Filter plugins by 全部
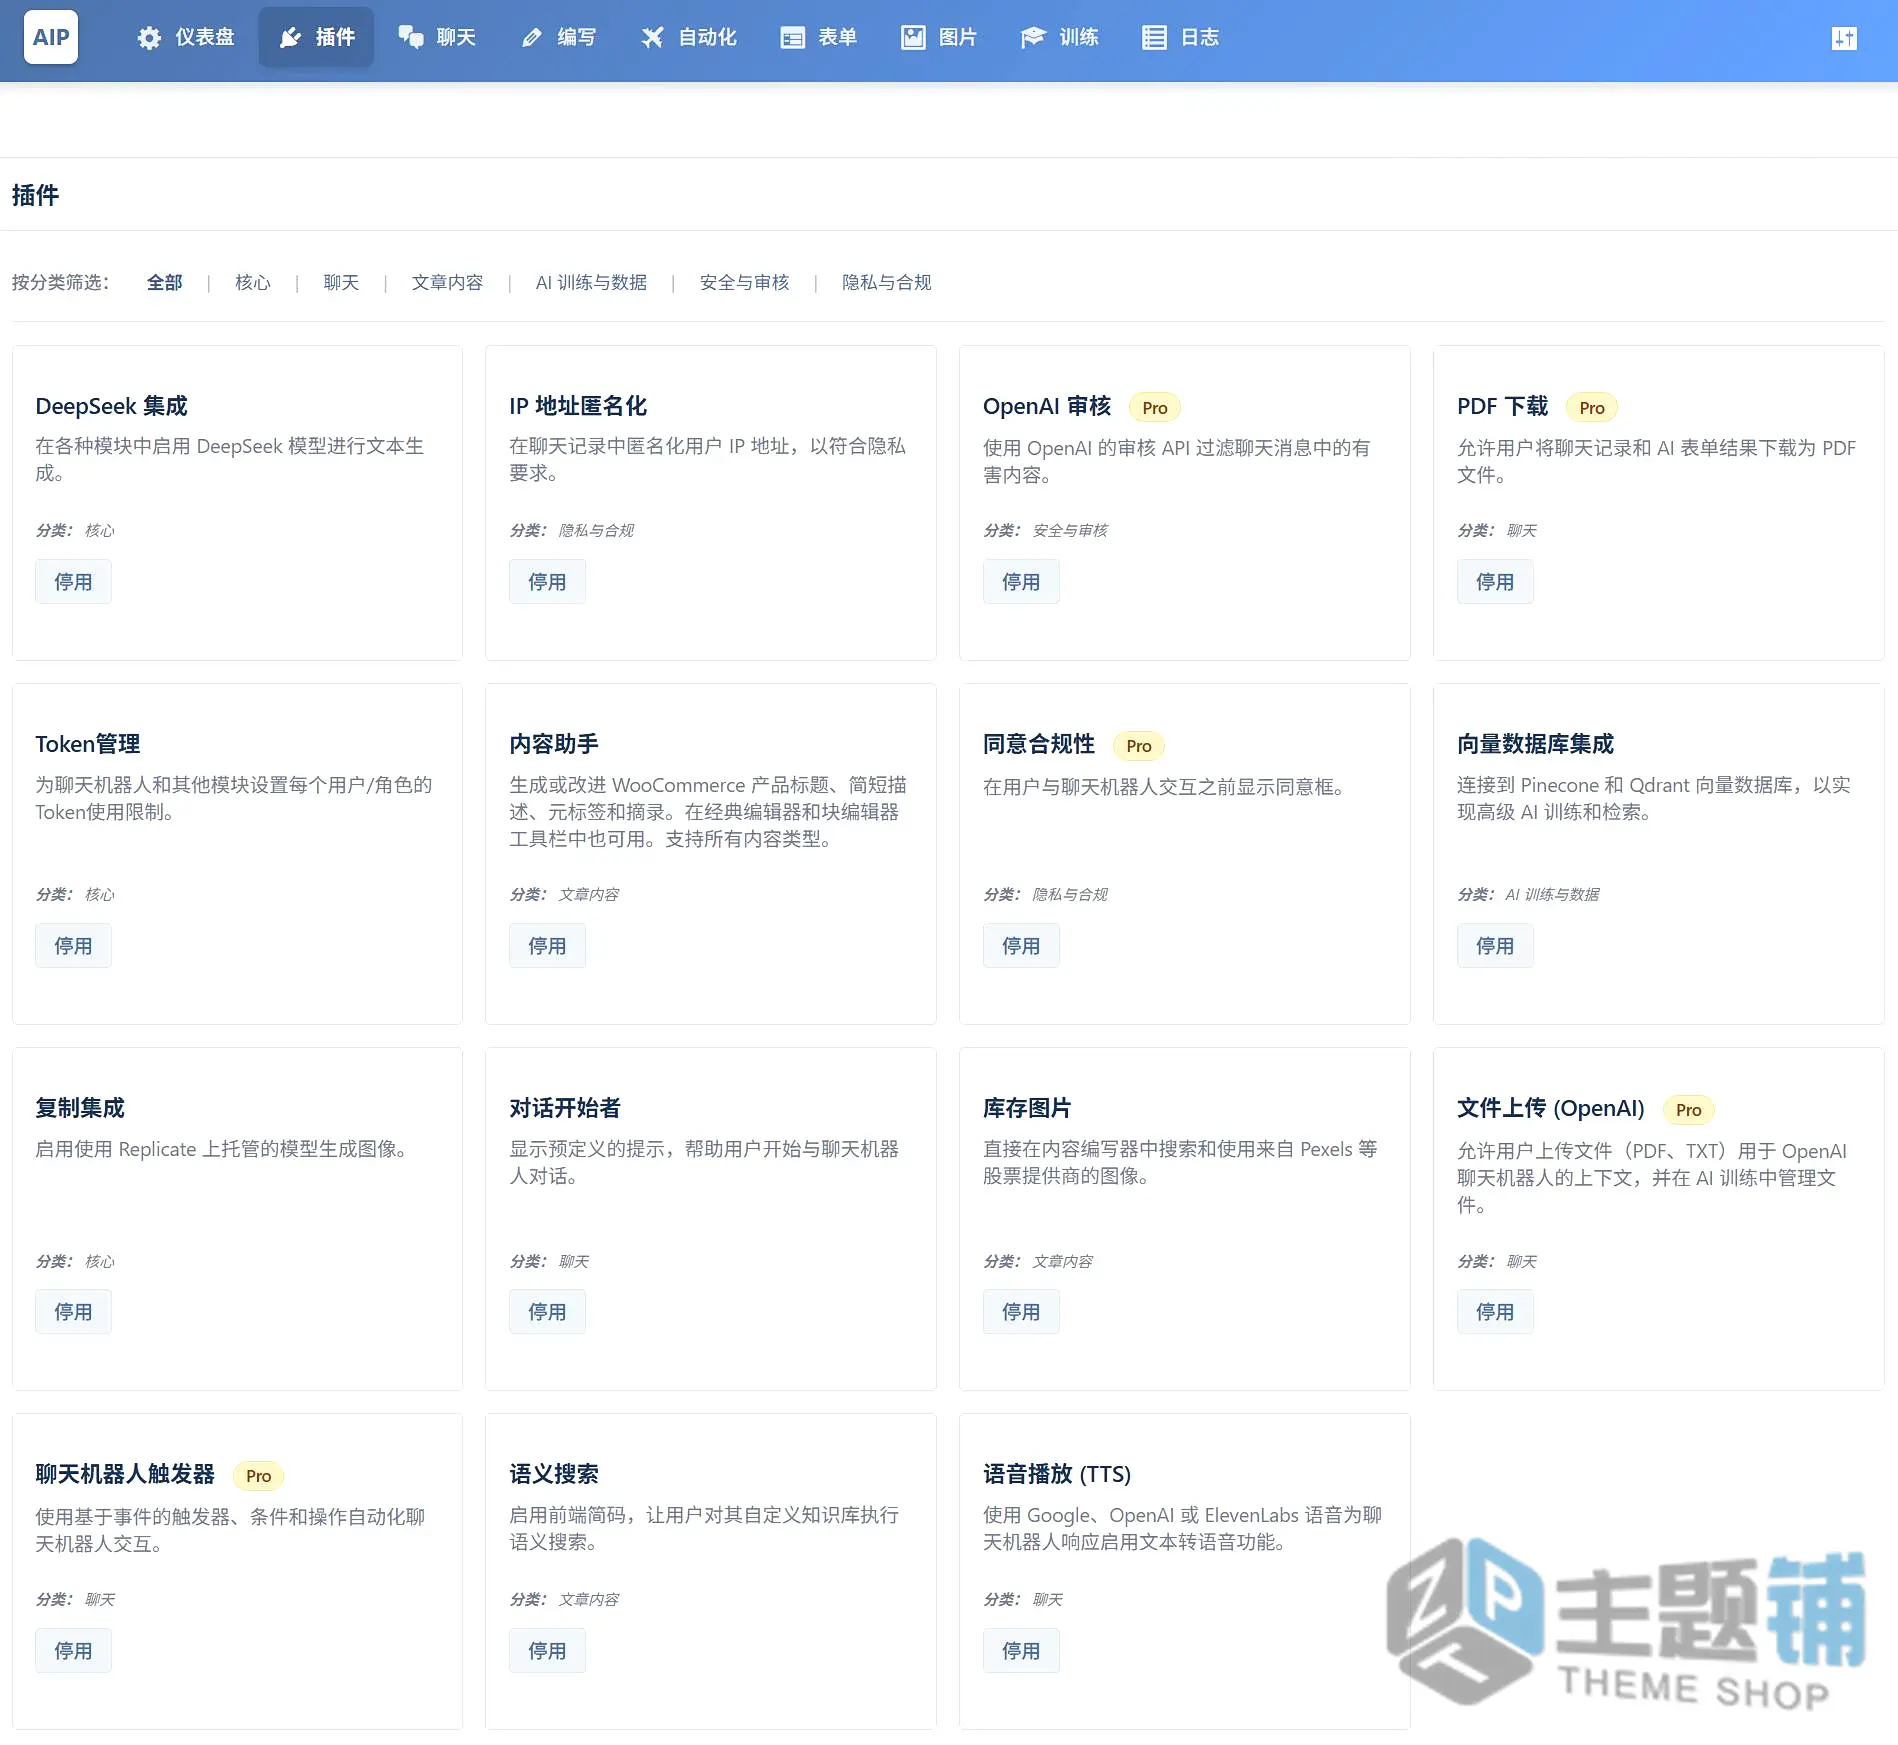Screen dimensions: 1898x1745 pyautogui.click(x=164, y=283)
